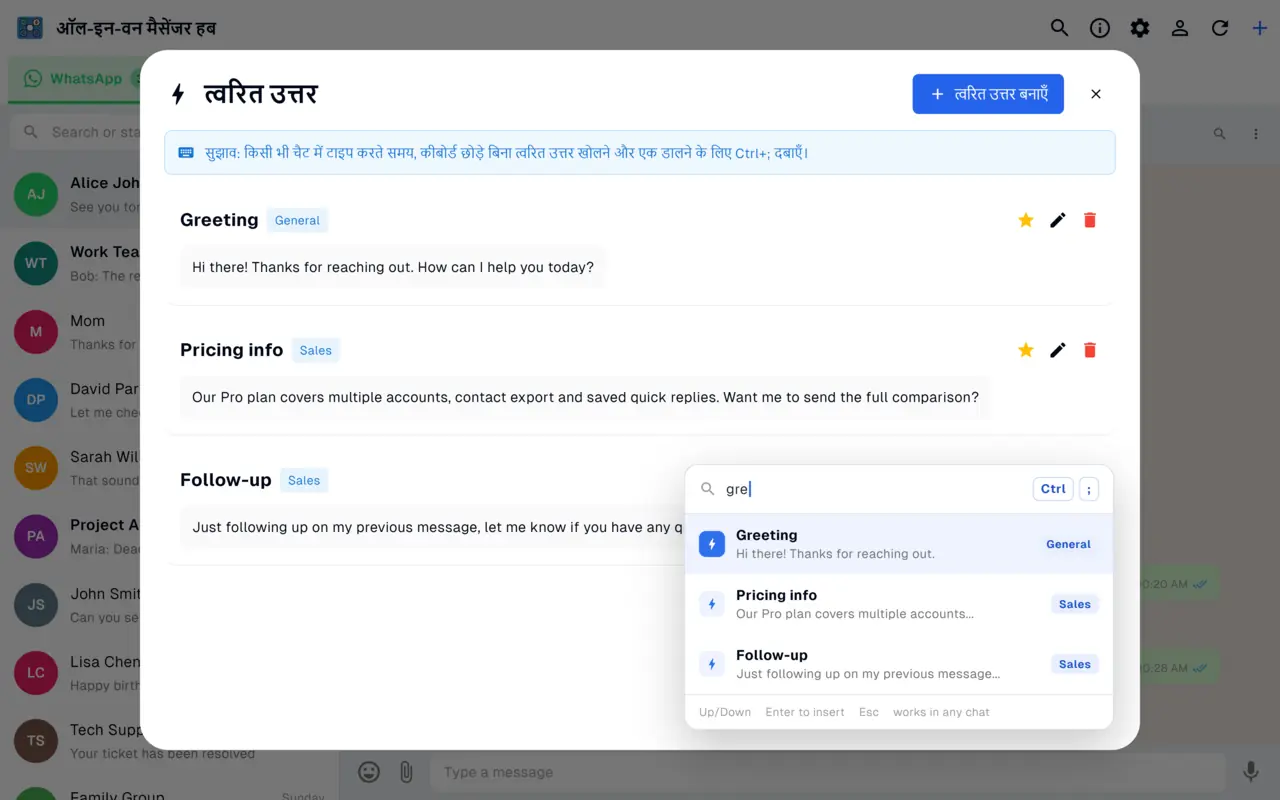Select Pricing info result in the popup list

(x=899, y=604)
